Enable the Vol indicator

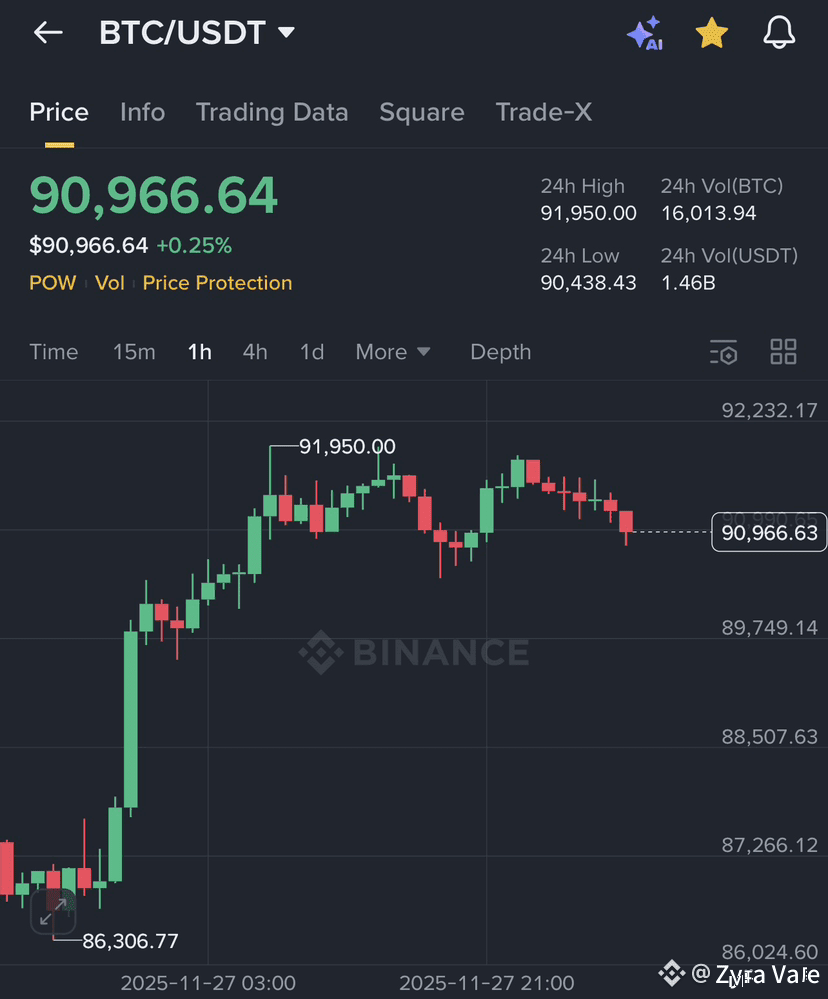click(x=110, y=283)
